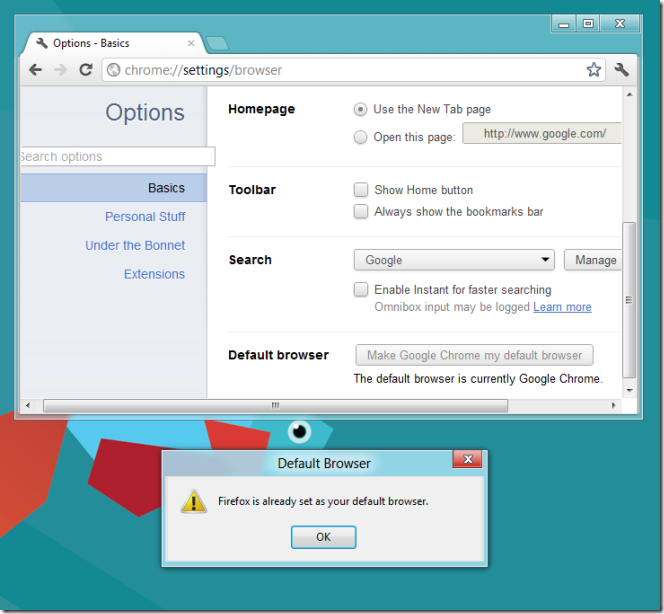
Task: Go to Under the Bonnet settings
Action: coord(135,246)
